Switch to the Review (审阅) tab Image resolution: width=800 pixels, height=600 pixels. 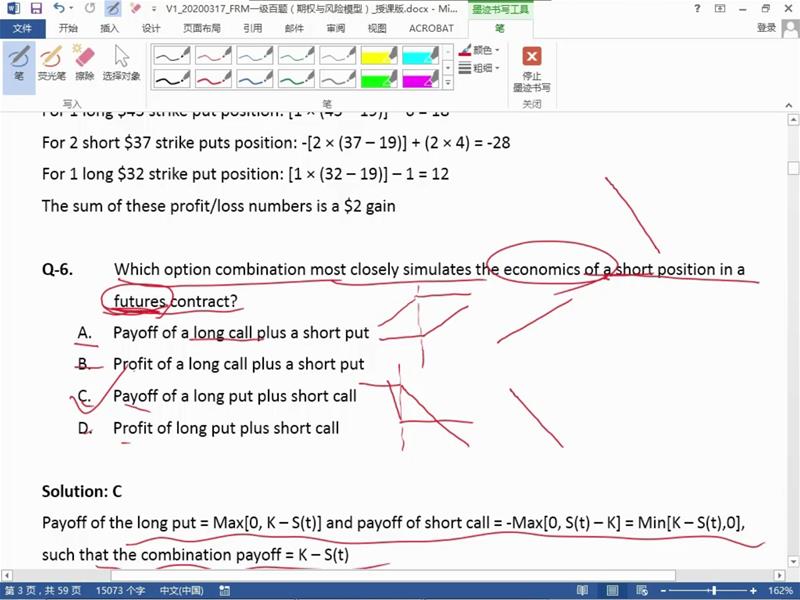click(336, 29)
